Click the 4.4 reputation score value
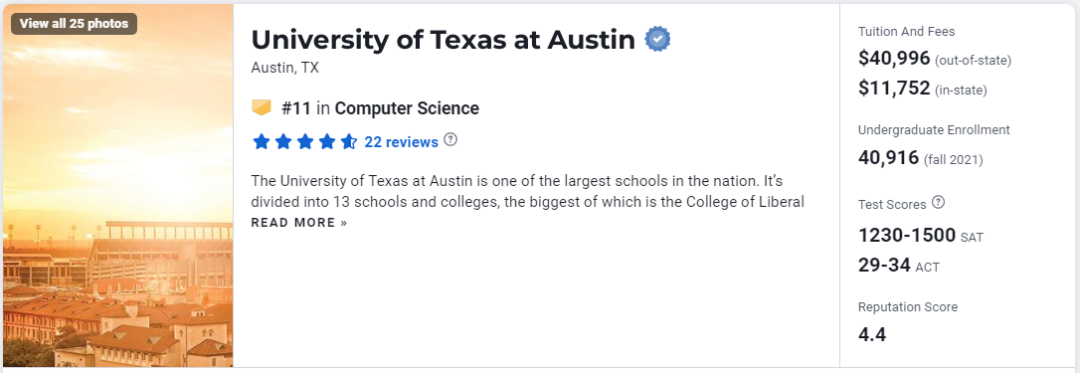The height and width of the screenshot is (373, 1080). 872,335
